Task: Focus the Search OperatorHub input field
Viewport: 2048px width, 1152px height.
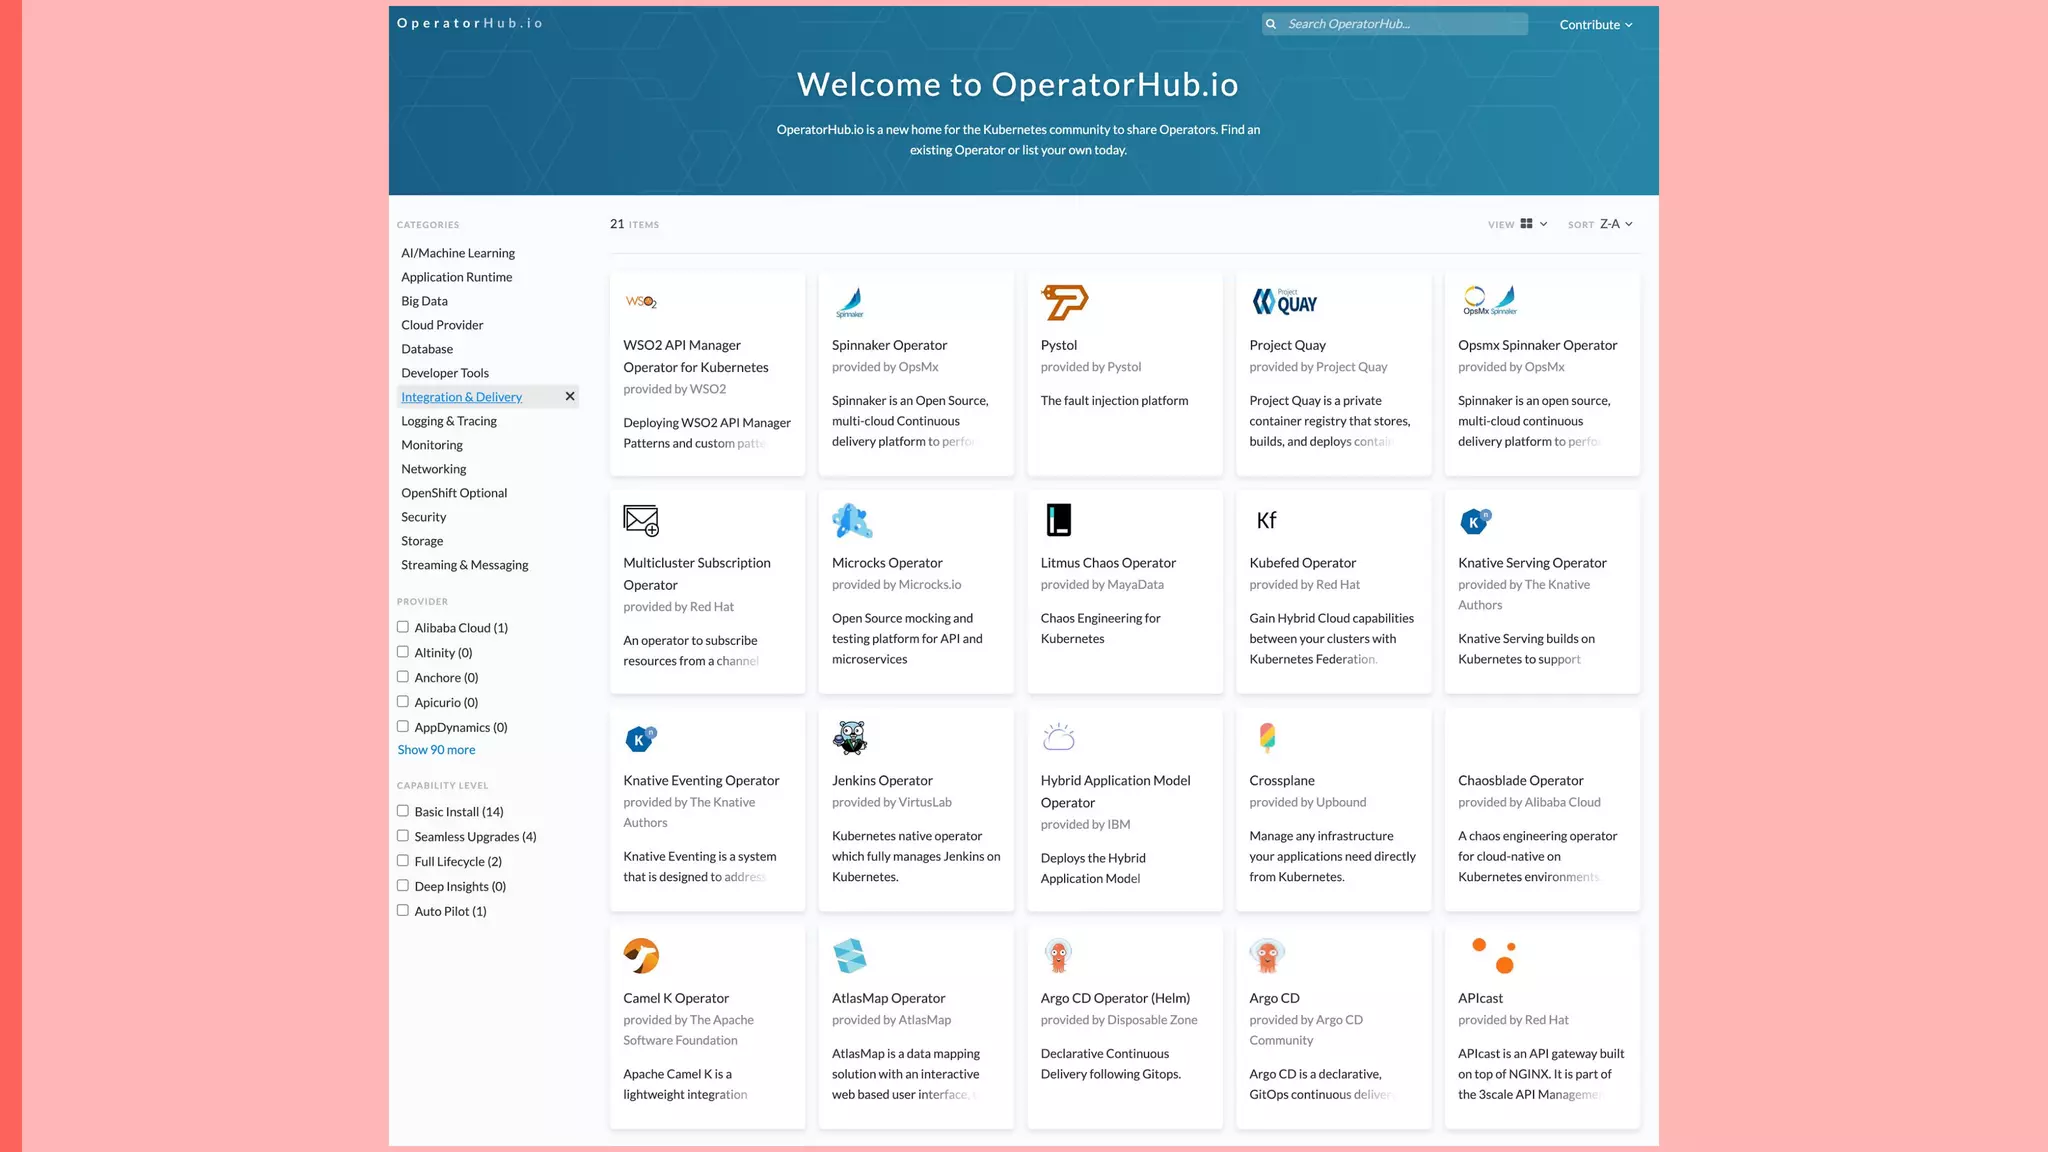Action: (x=1402, y=24)
